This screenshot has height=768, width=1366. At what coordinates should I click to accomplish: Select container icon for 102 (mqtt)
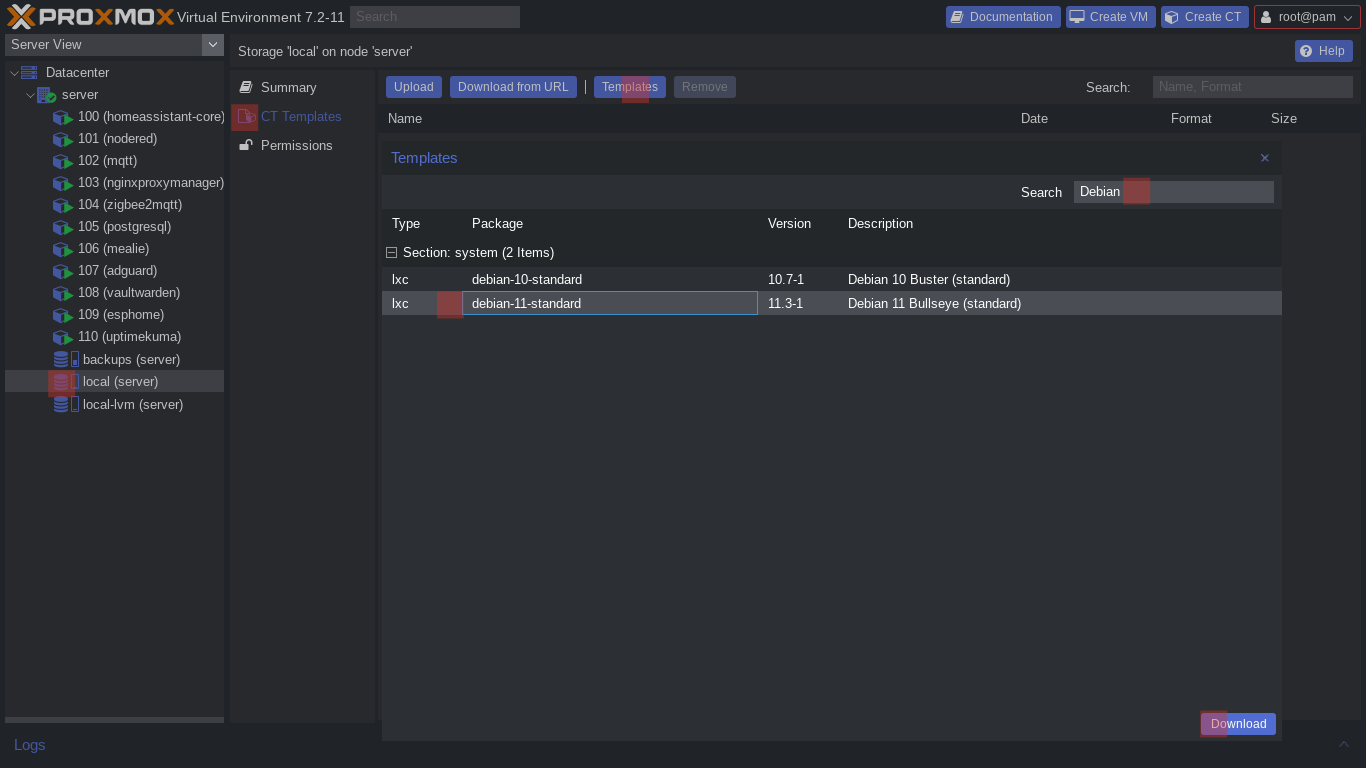(x=63, y=161)
